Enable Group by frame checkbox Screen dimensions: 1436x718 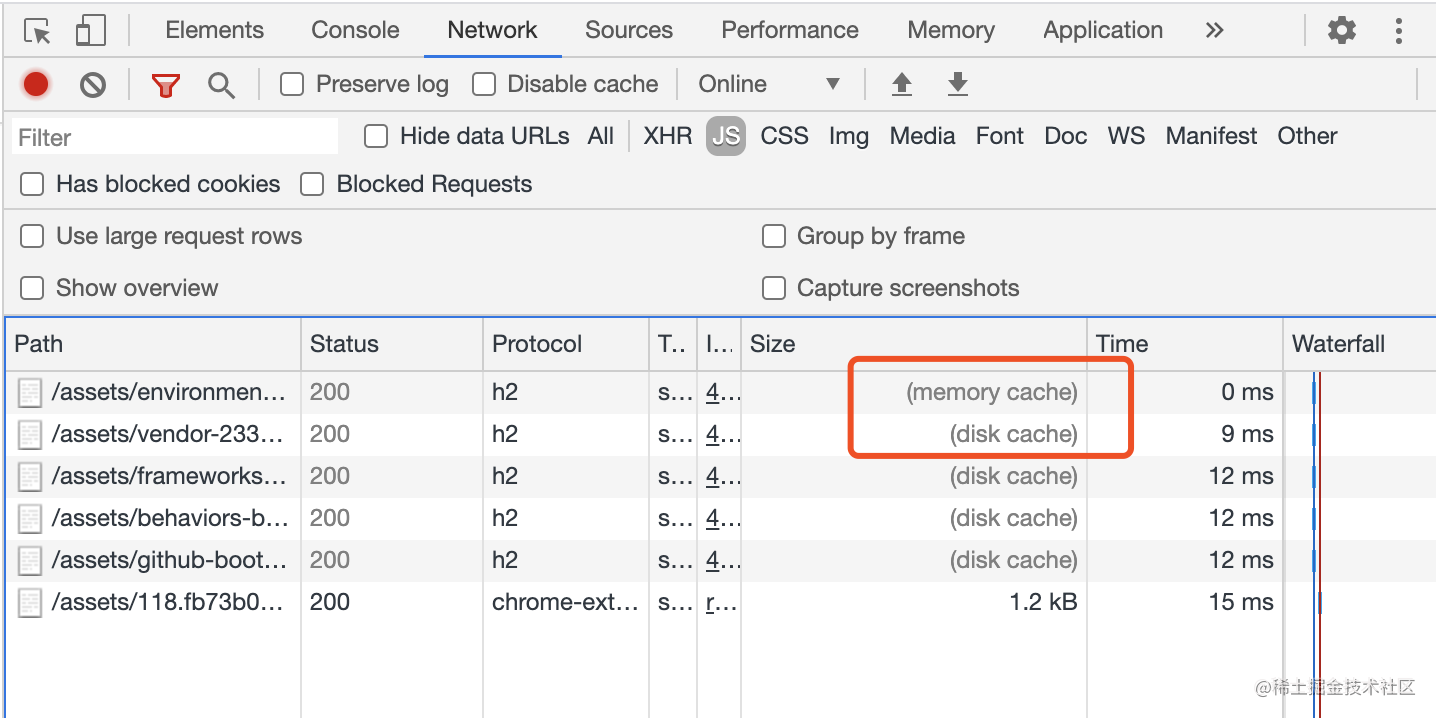(773, 236)
